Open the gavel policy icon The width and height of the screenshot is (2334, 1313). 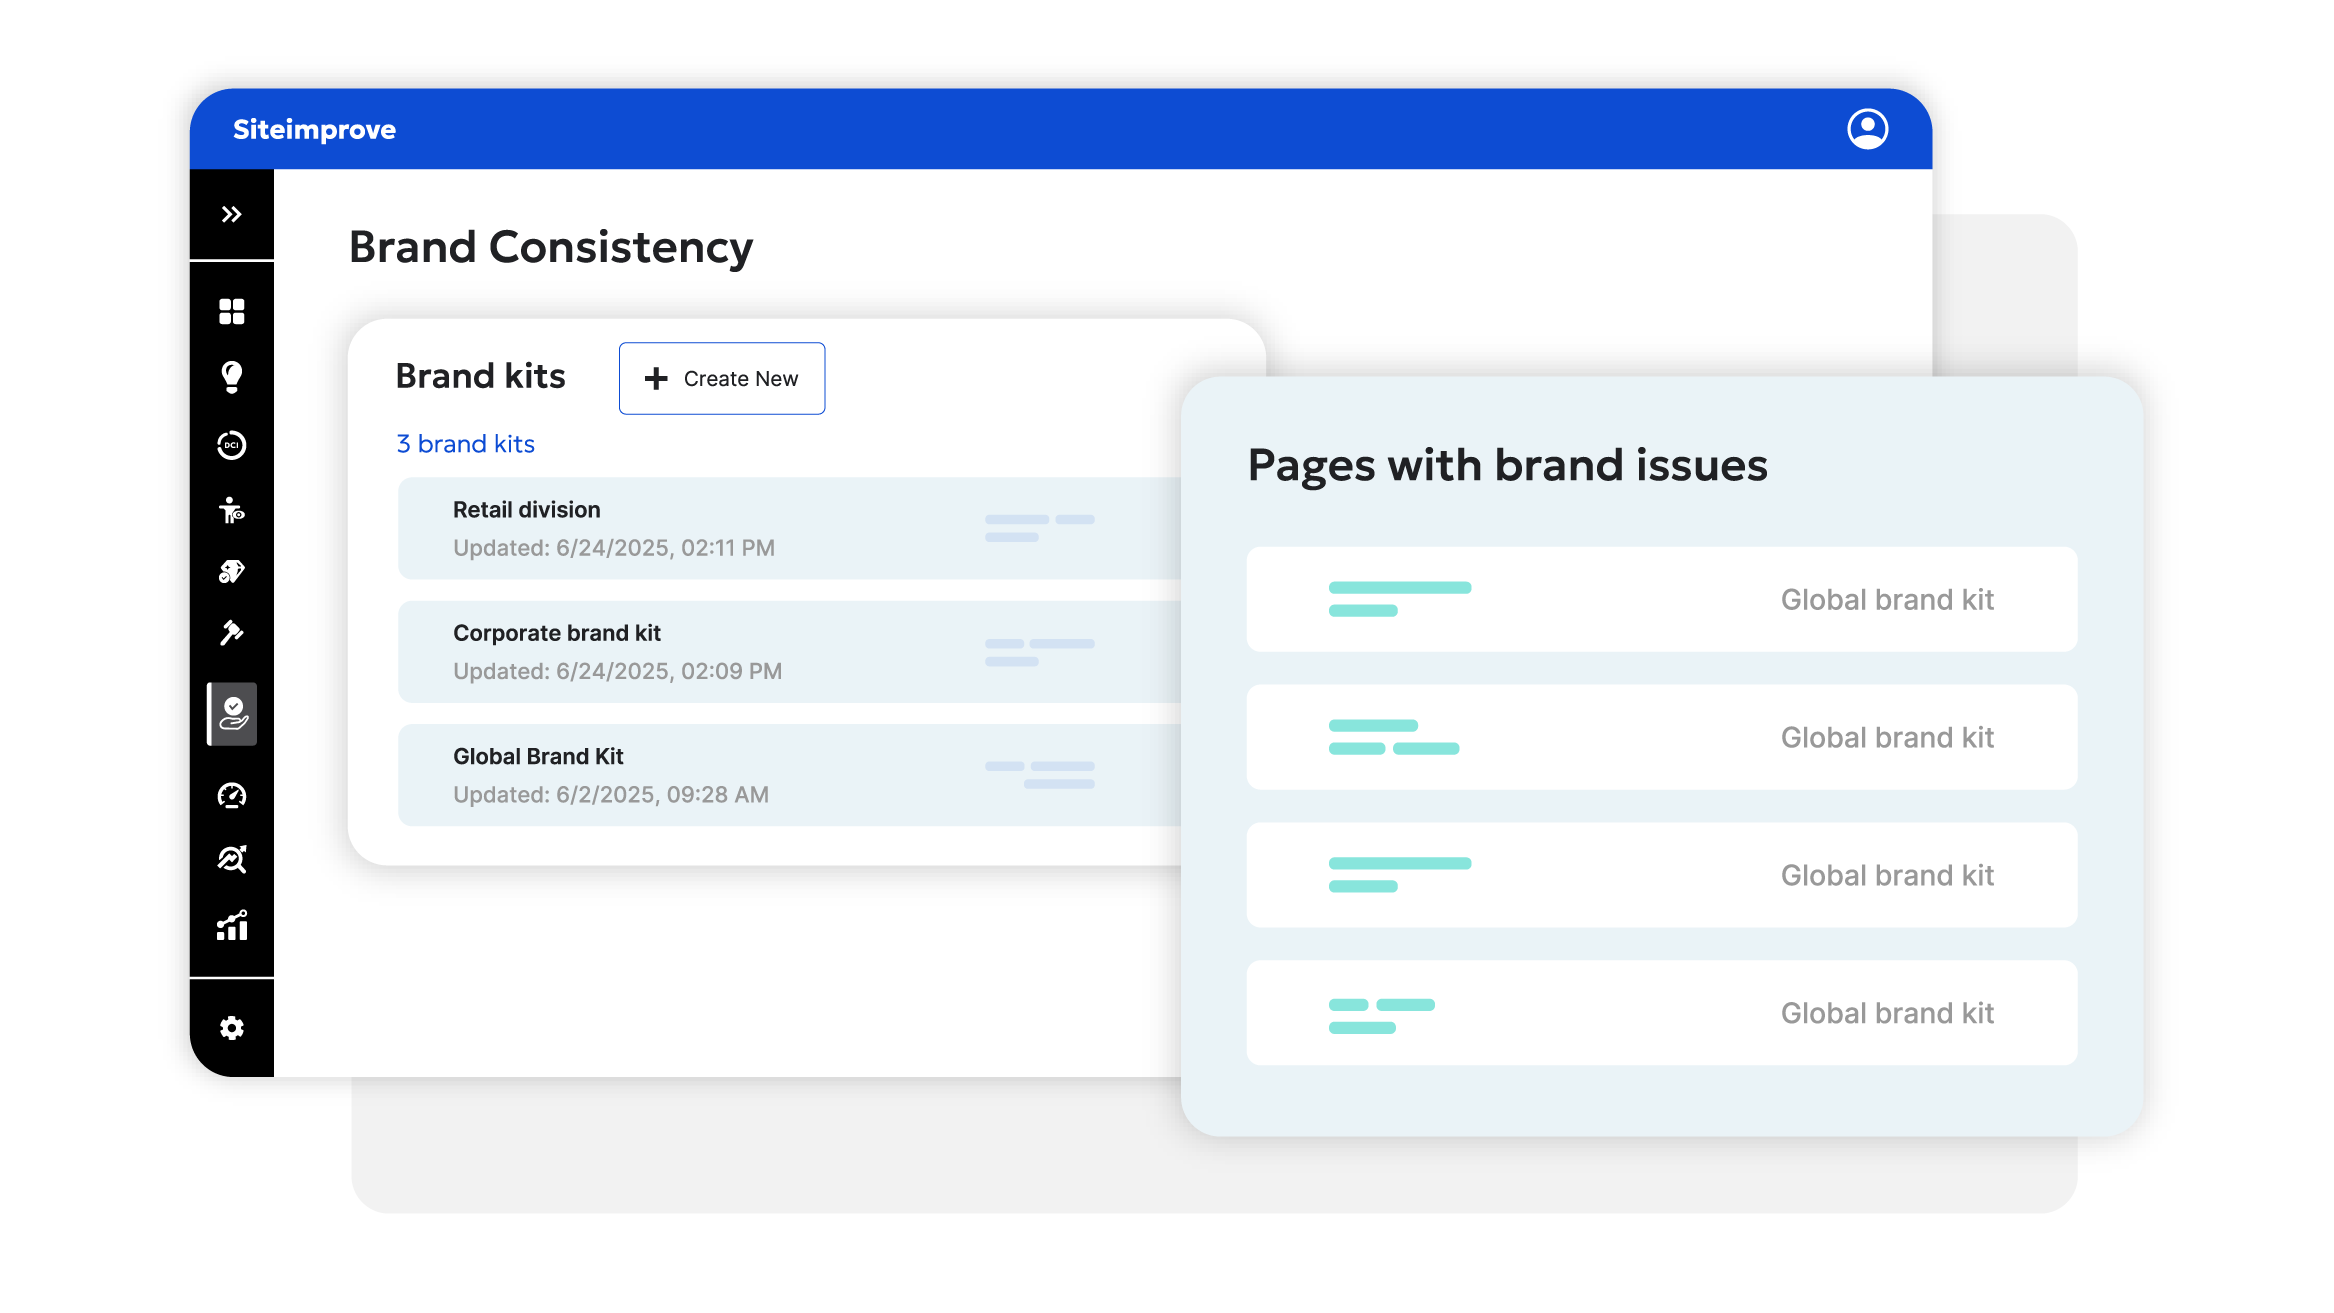coord(231,633)
